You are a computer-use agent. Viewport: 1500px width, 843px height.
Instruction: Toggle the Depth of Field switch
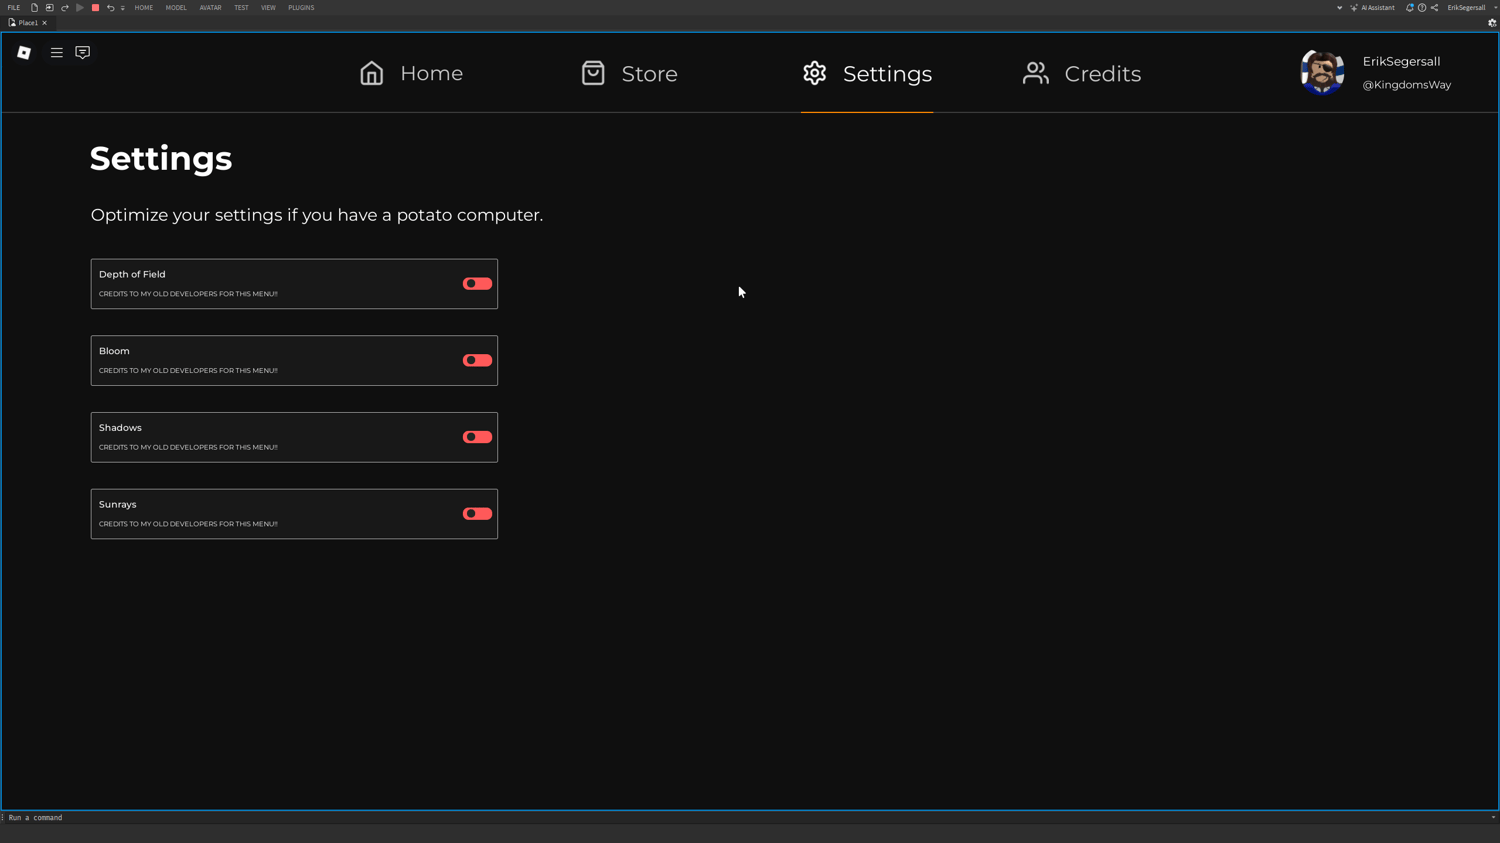[x=477, y=284]
